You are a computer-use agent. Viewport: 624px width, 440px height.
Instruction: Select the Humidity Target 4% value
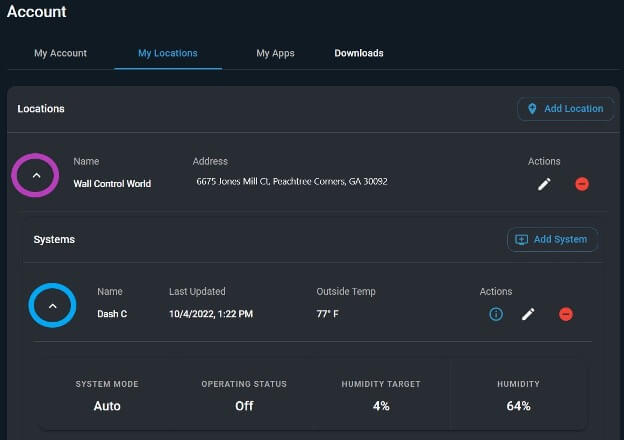[381, 406]
